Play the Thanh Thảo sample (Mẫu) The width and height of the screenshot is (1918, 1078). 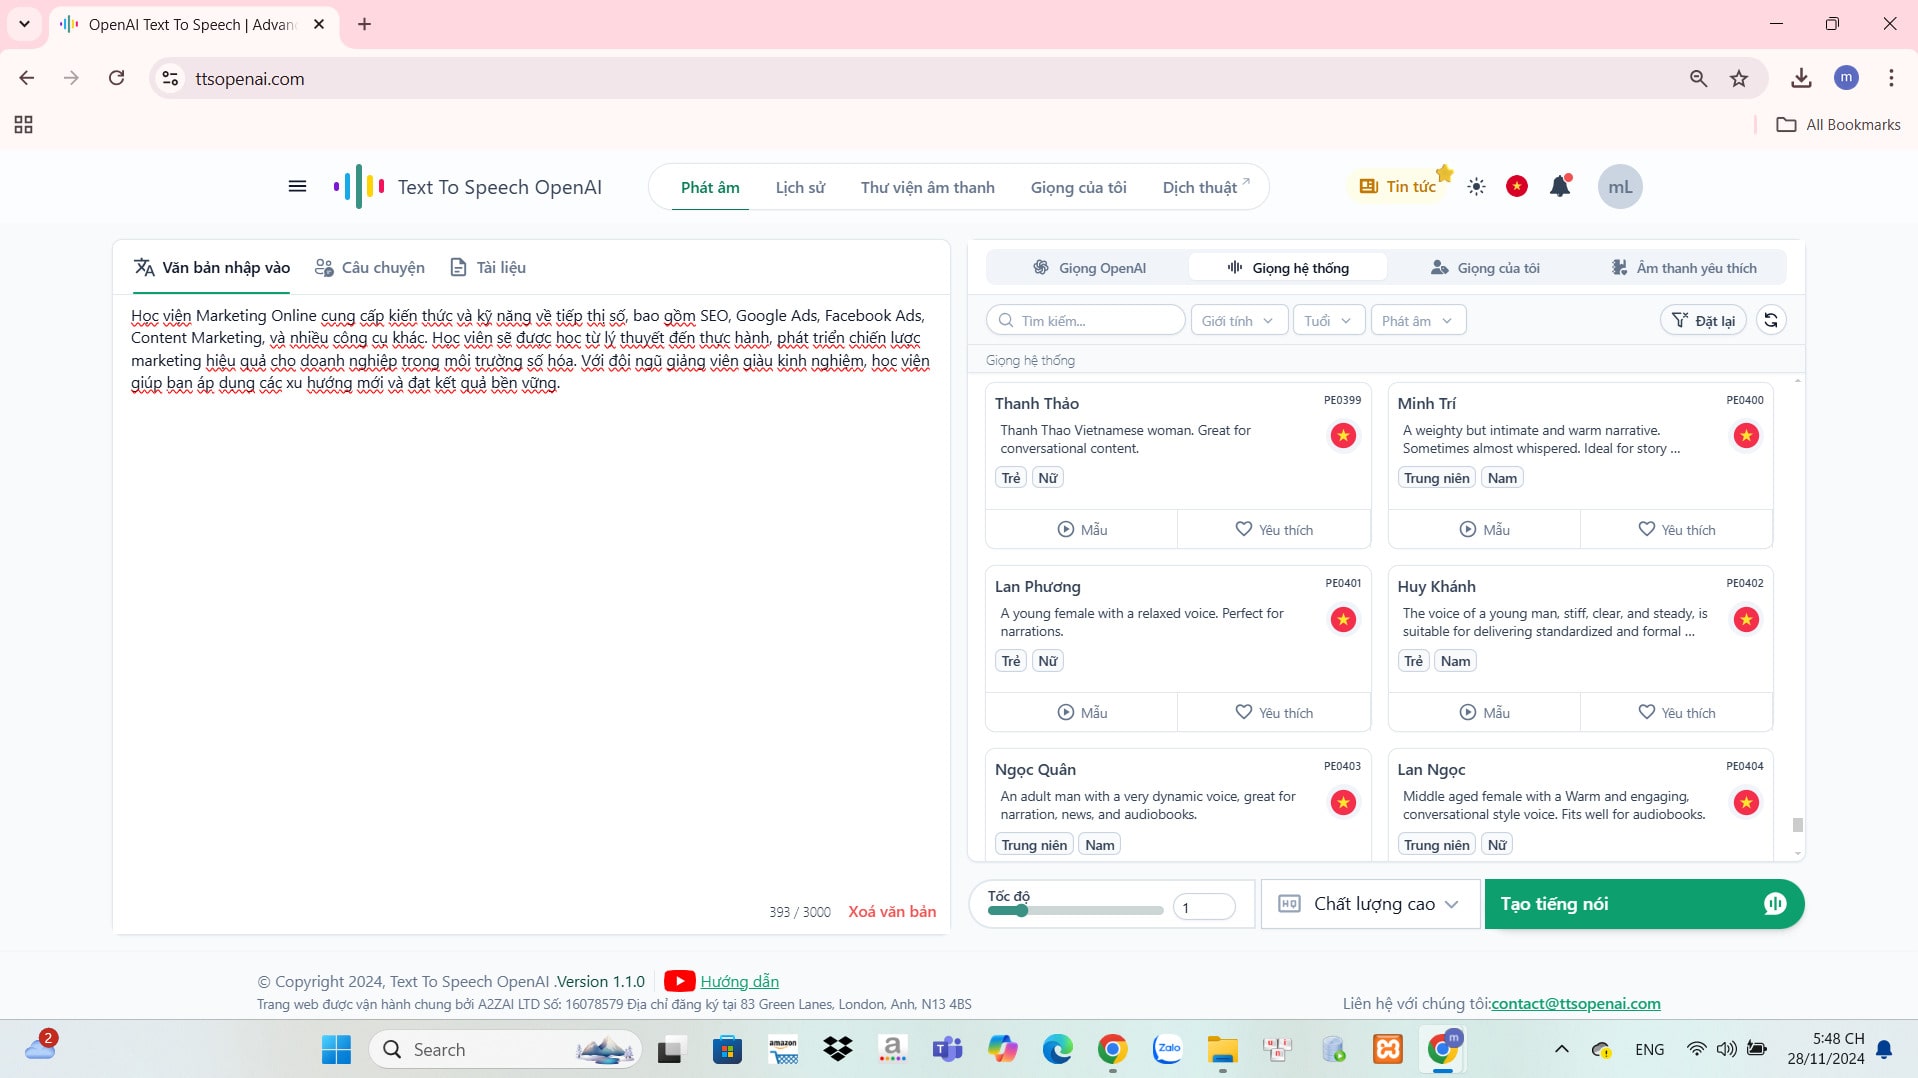click(x=1082, y=529)
